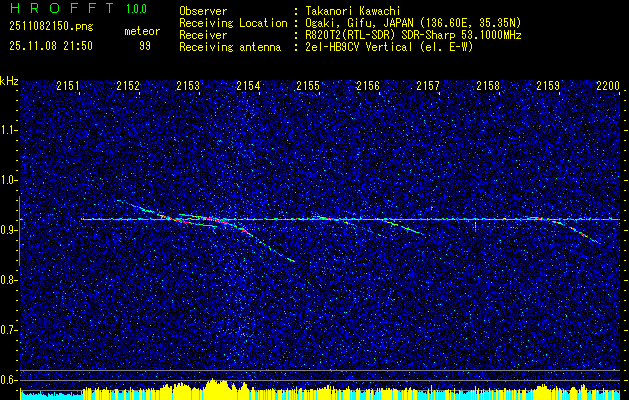The width and height of the screenshot is (629, 400).
Task: Click the Observer label
Action: pyautogui.click(x=203, y=11)
